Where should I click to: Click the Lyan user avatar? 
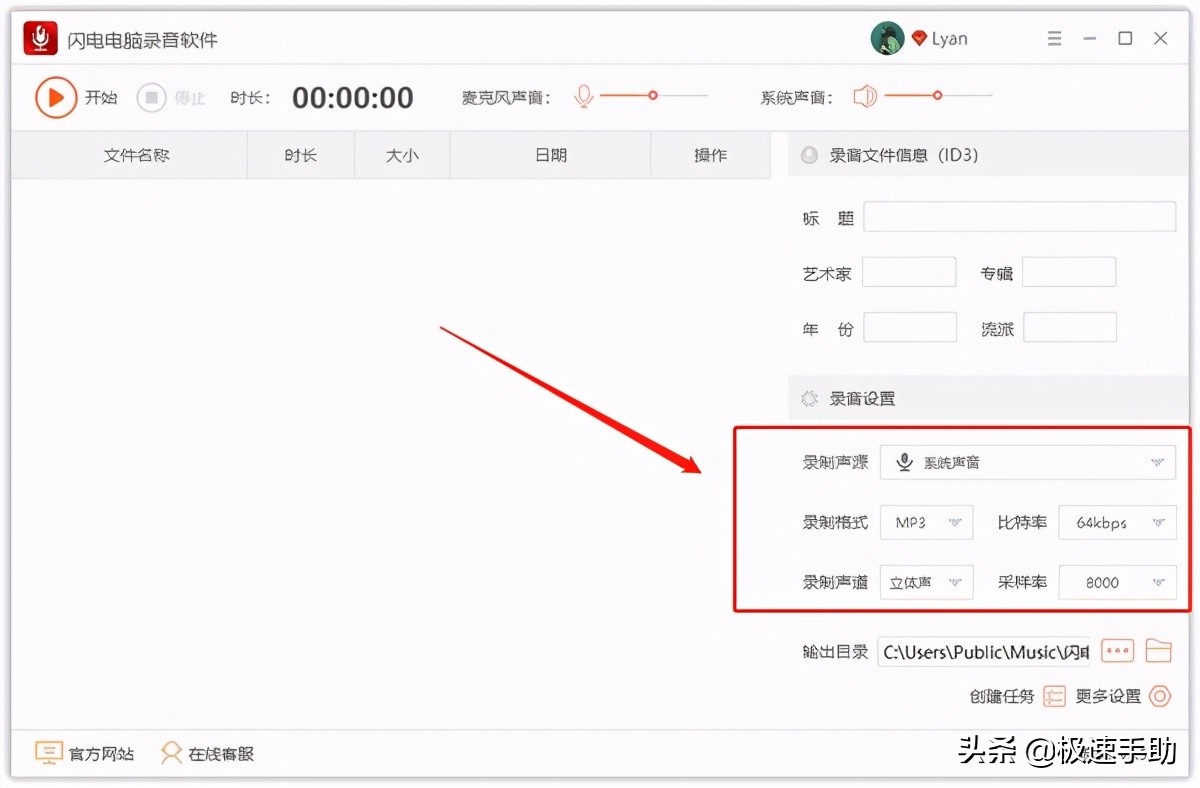[x=887, y=37]
